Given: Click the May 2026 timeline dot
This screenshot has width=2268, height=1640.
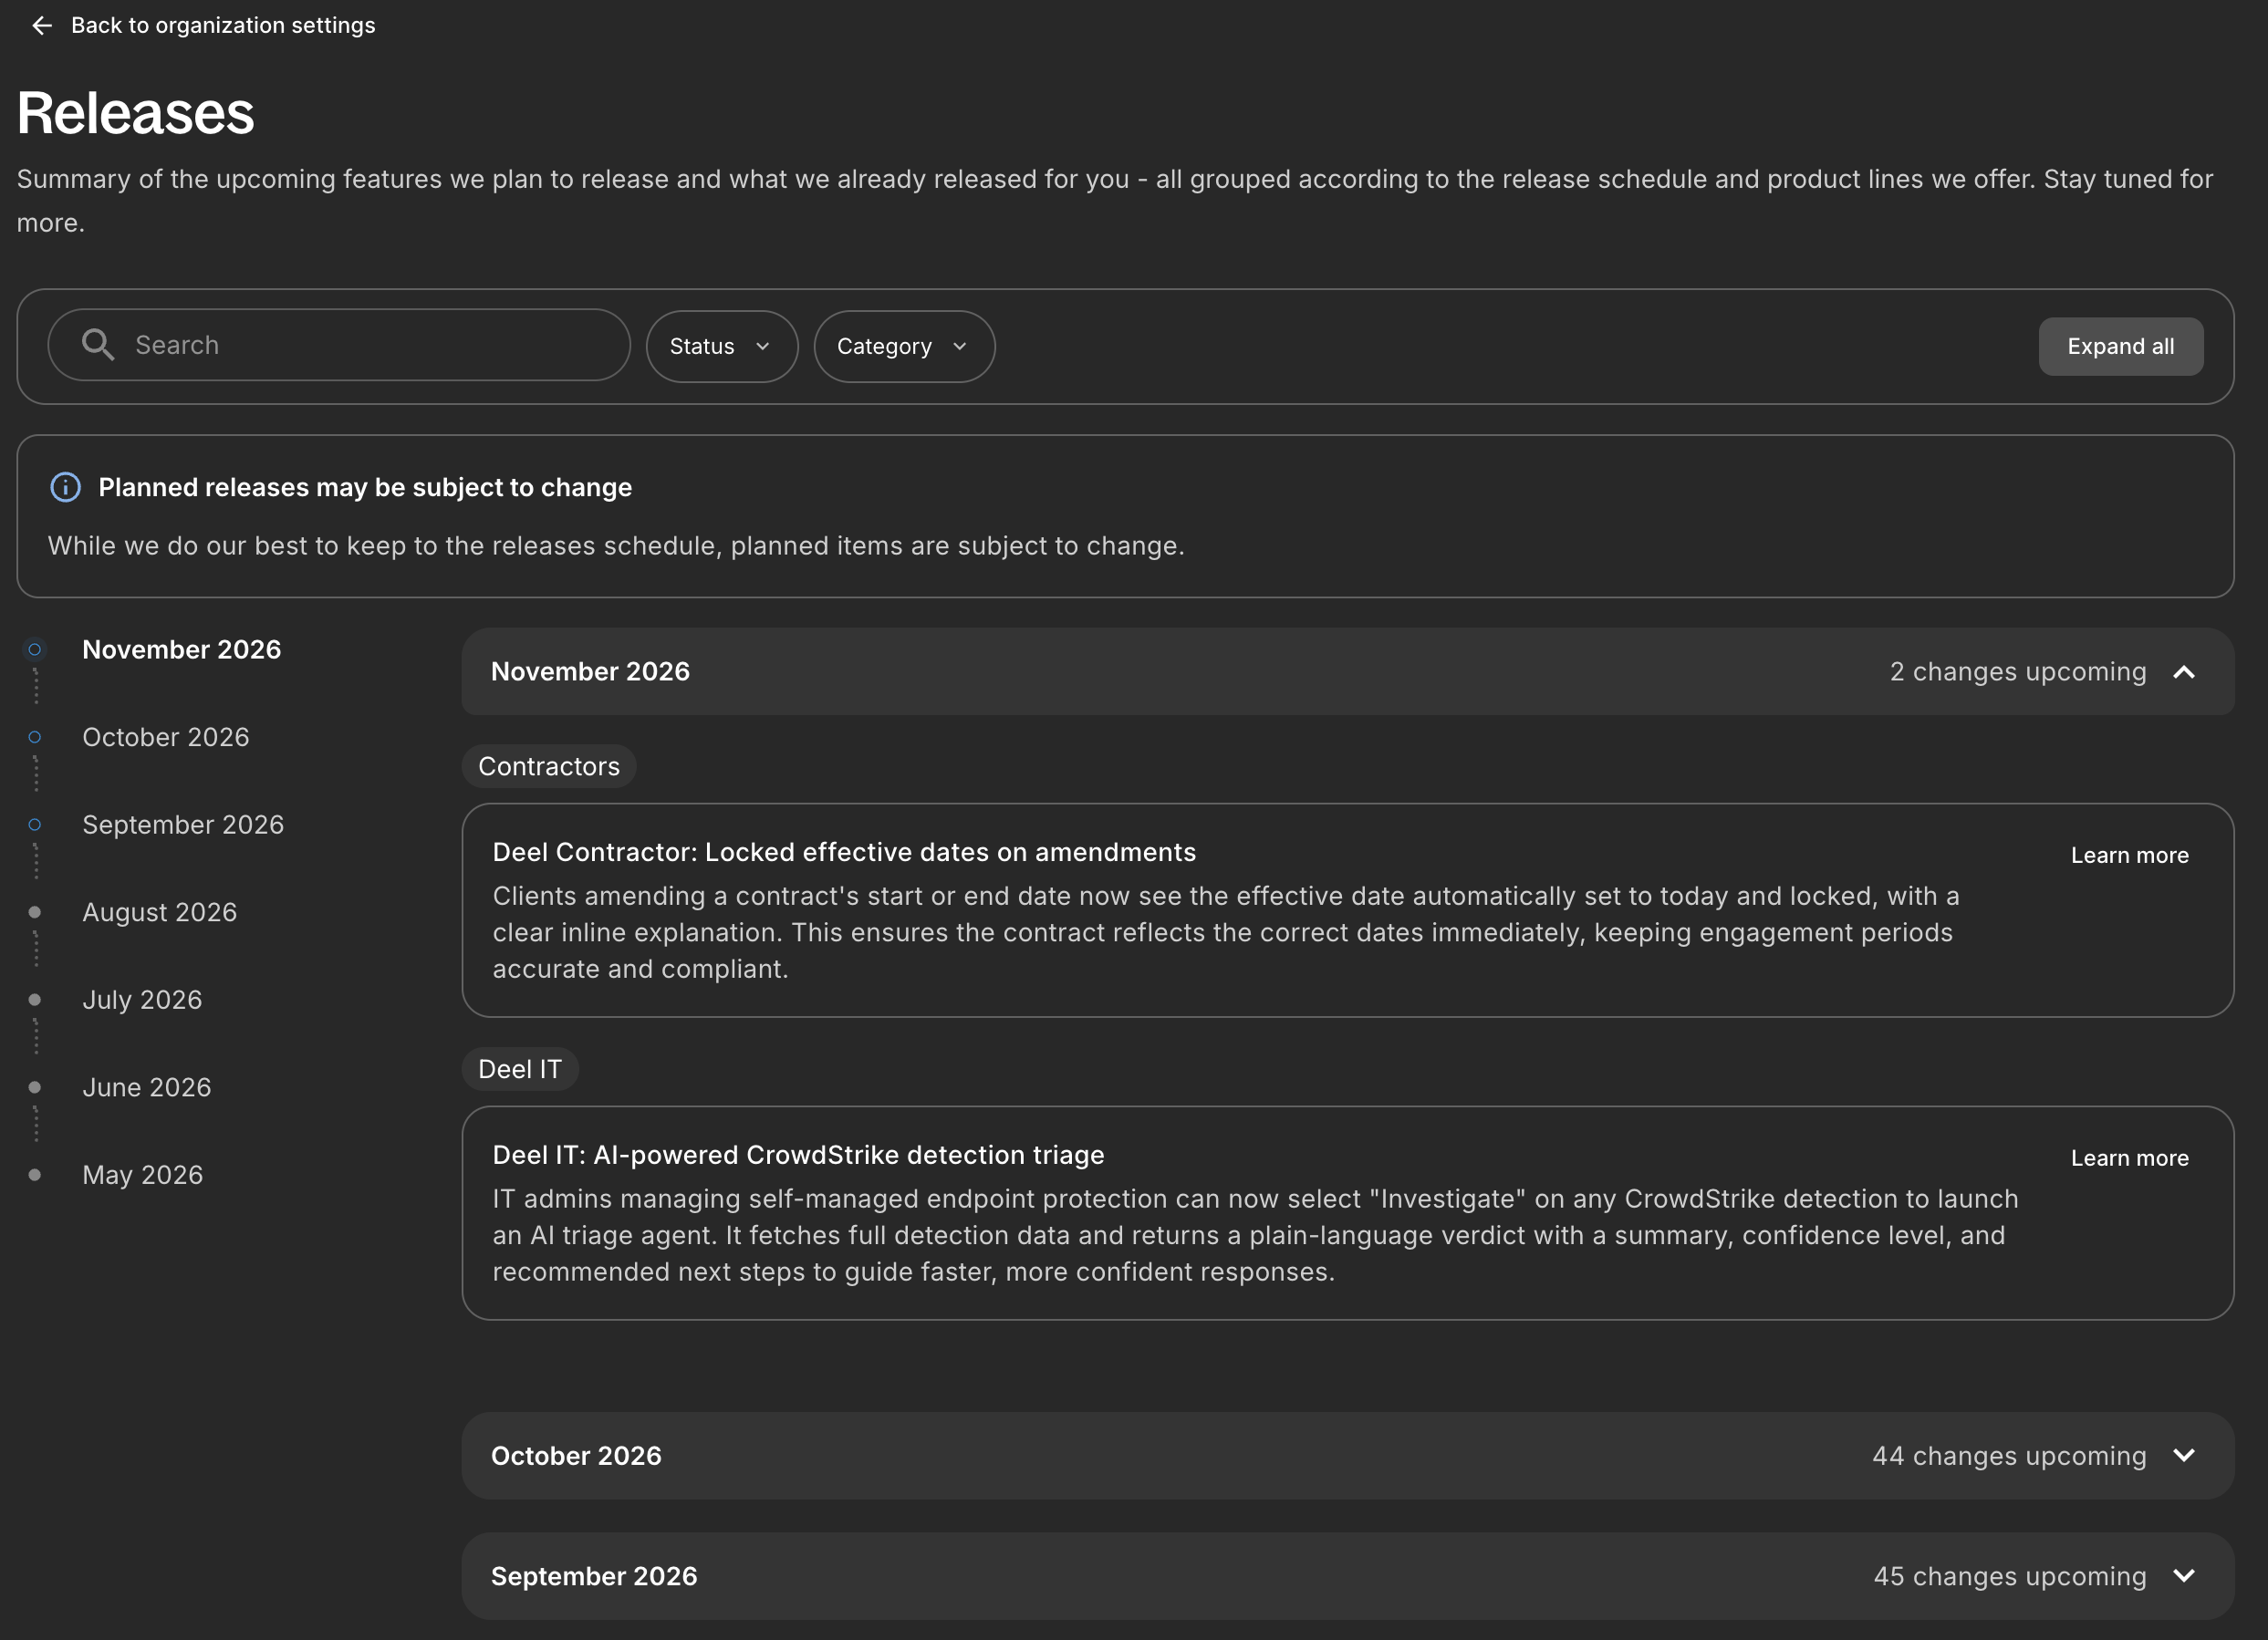Looking at the screenshot, I should [35, 1175].
